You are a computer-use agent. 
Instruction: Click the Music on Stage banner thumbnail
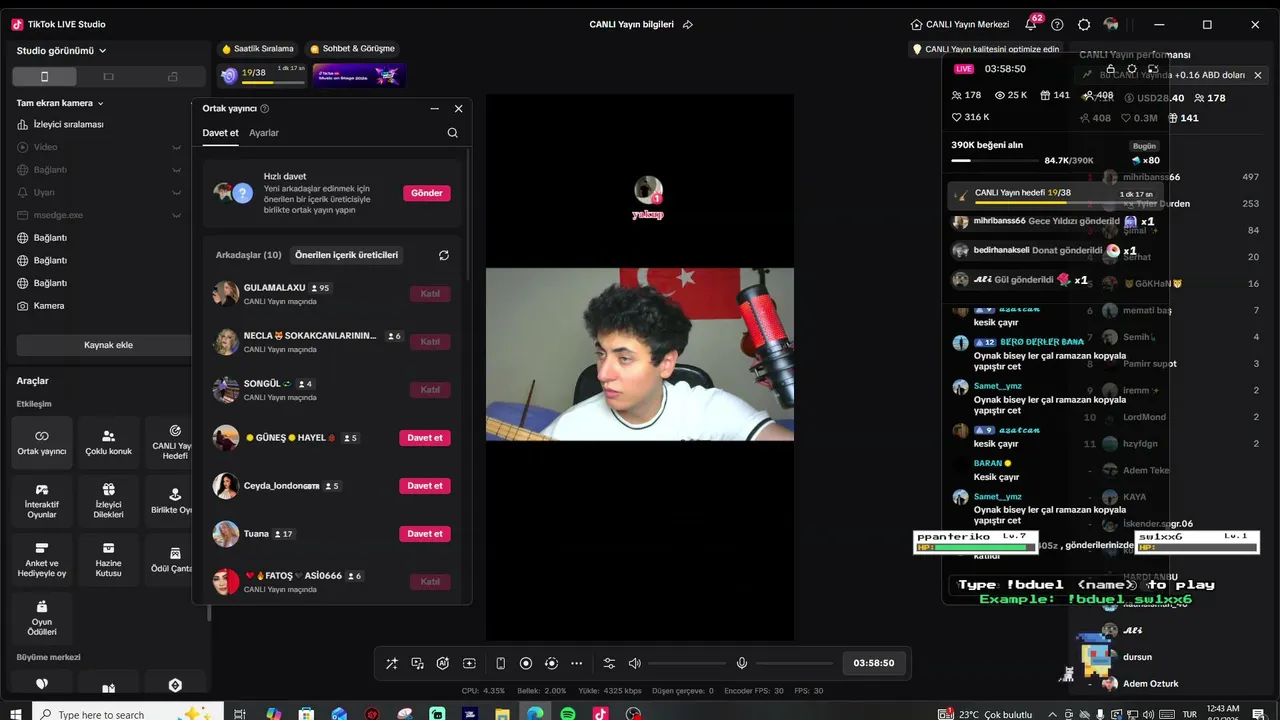[x=359, y=75]
